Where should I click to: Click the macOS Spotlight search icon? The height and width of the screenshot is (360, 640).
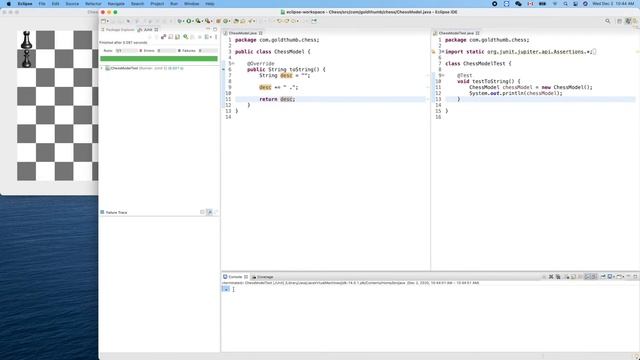click(x=565, y=4)
